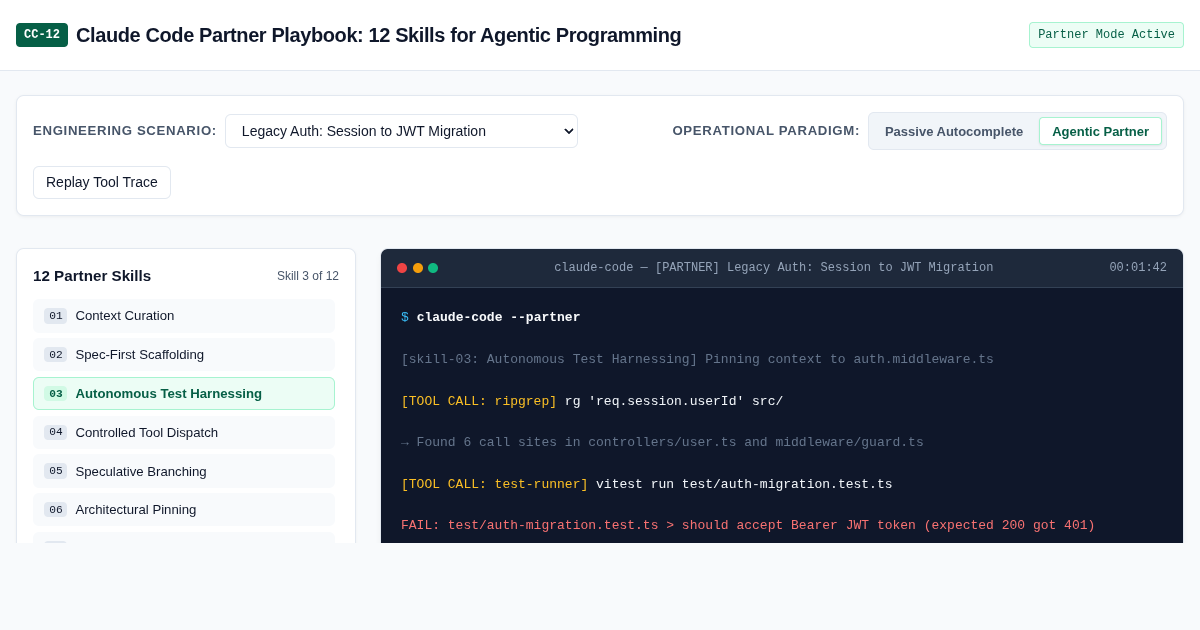Click the Replay Tool Trace button
Viewport: 1200px width, 630px height.
click(102, 182)
